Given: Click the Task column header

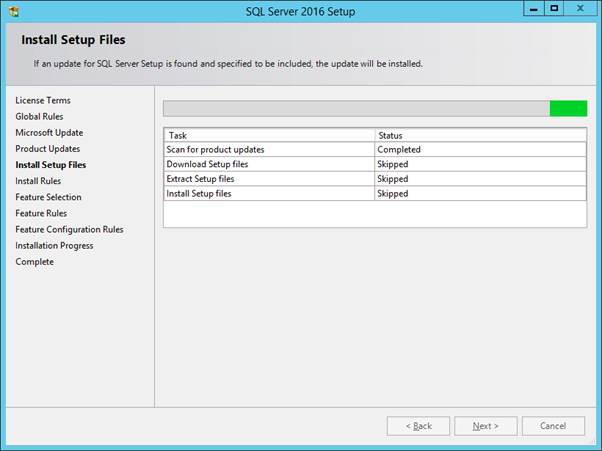Looking at the screenshot, I should (x=269, y=135).
